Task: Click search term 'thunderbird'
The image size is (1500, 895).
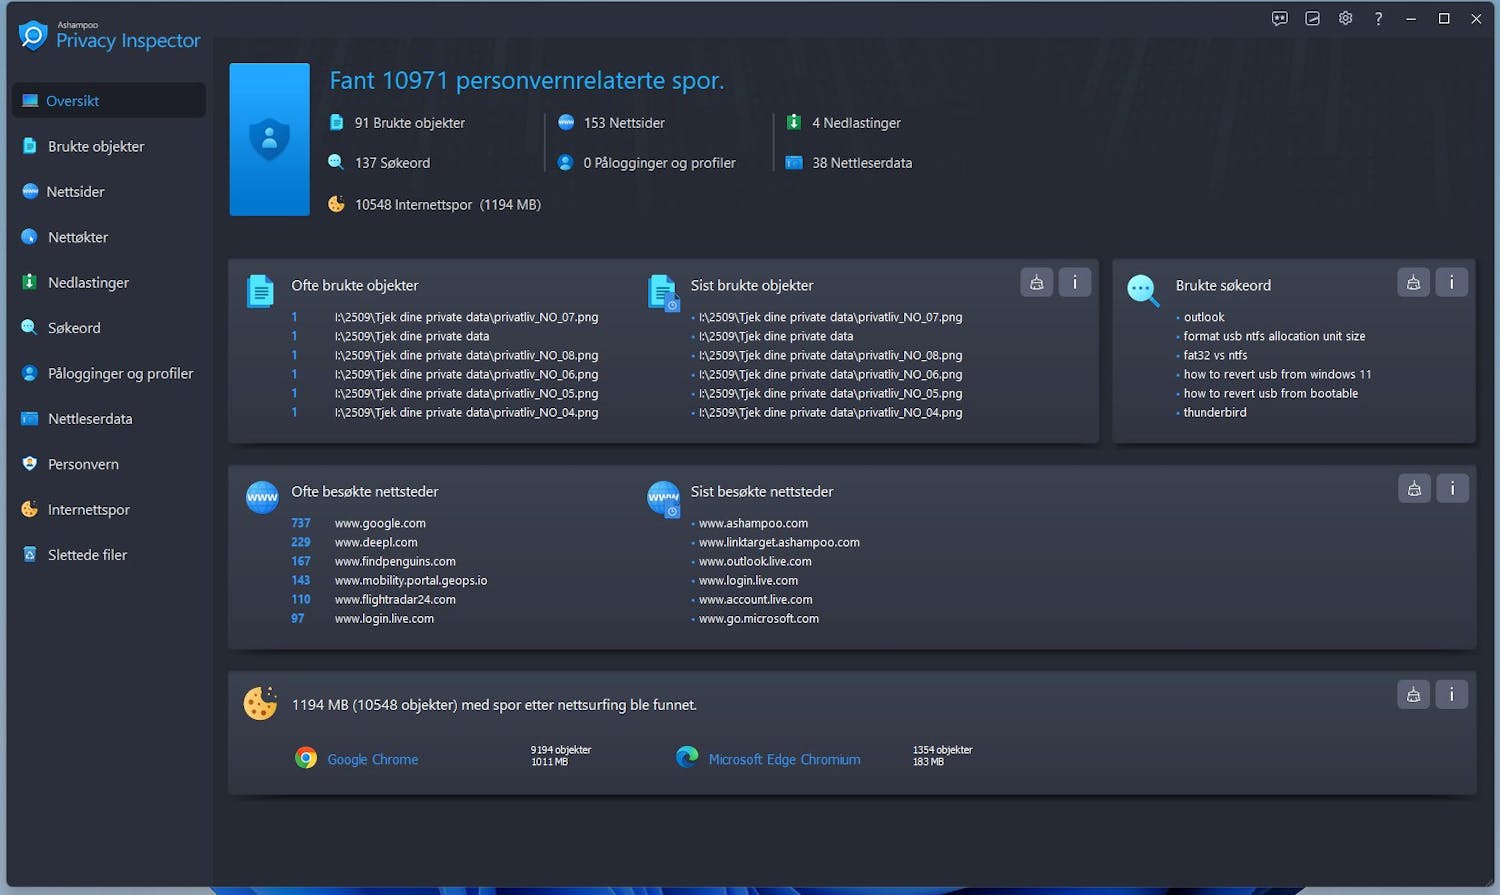Action: [1215, 412]
